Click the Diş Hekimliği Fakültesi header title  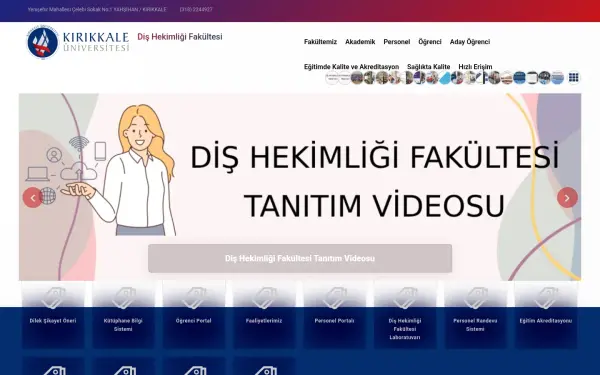point(180,37)
